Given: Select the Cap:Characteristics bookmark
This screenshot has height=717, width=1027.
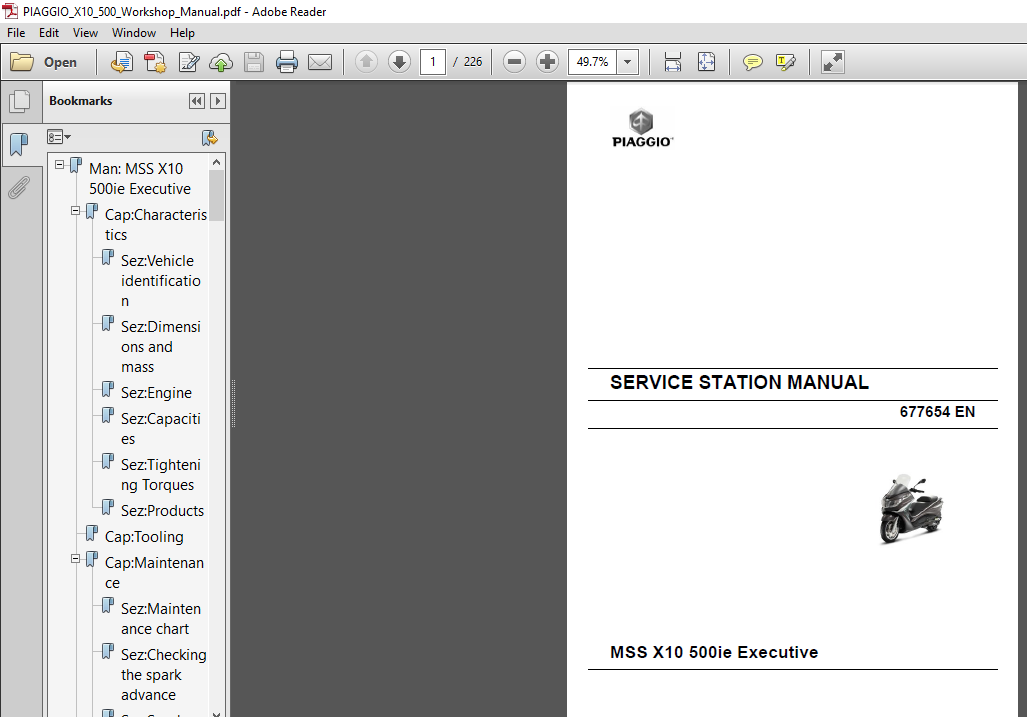Looking at the screenshot, I should click(x=156, y=225).
